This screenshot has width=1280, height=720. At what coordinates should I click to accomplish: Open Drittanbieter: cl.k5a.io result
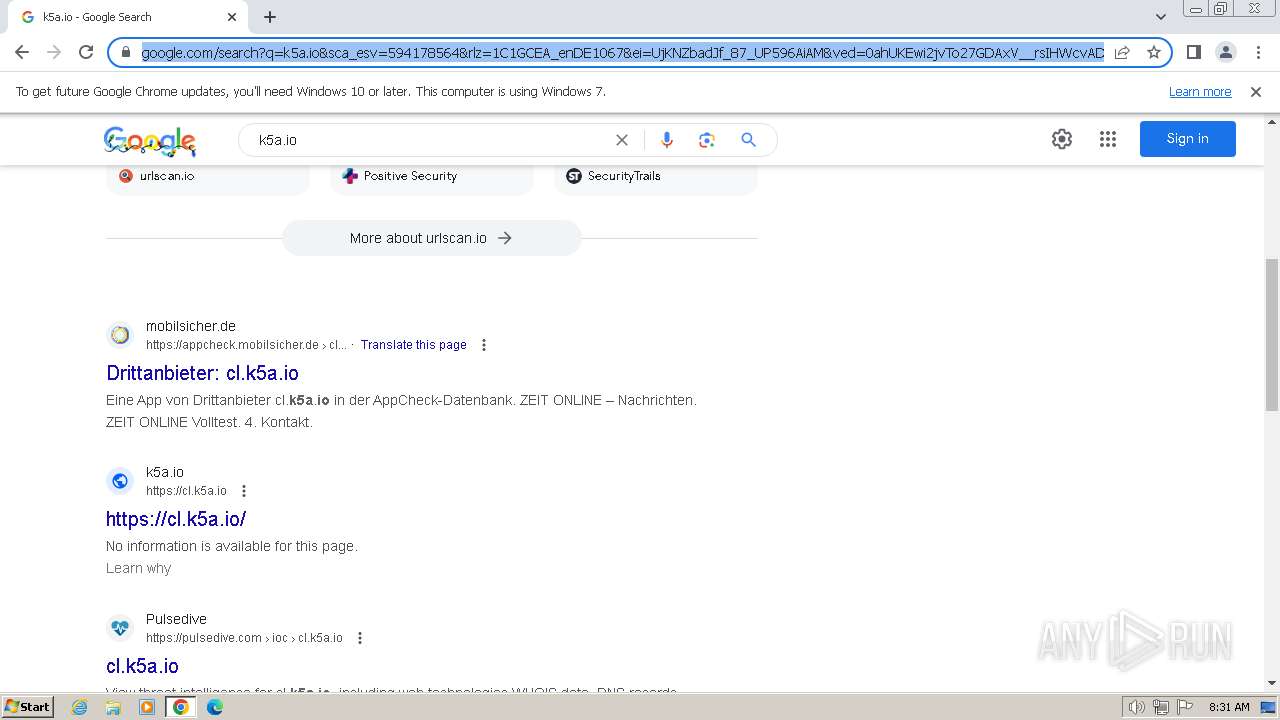pyautogui.click(x=202, y=373)
